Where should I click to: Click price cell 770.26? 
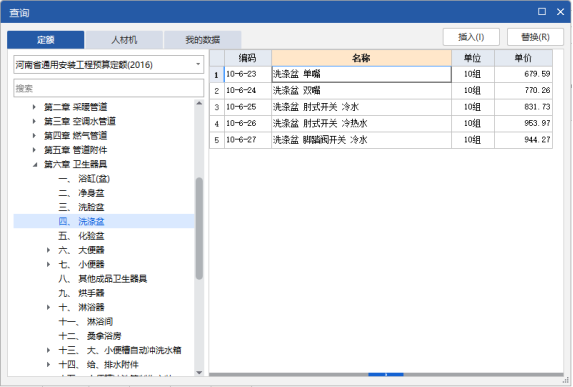523,90
